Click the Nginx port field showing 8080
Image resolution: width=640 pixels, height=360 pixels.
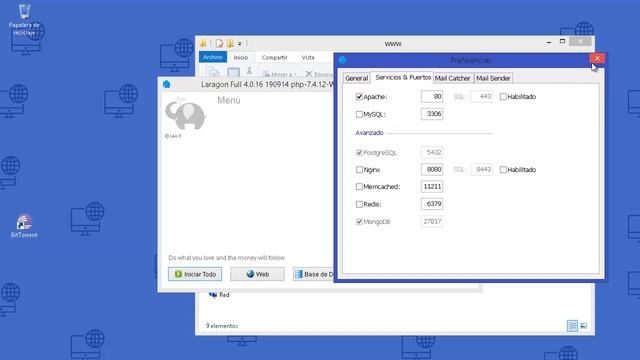pos(432,169)
